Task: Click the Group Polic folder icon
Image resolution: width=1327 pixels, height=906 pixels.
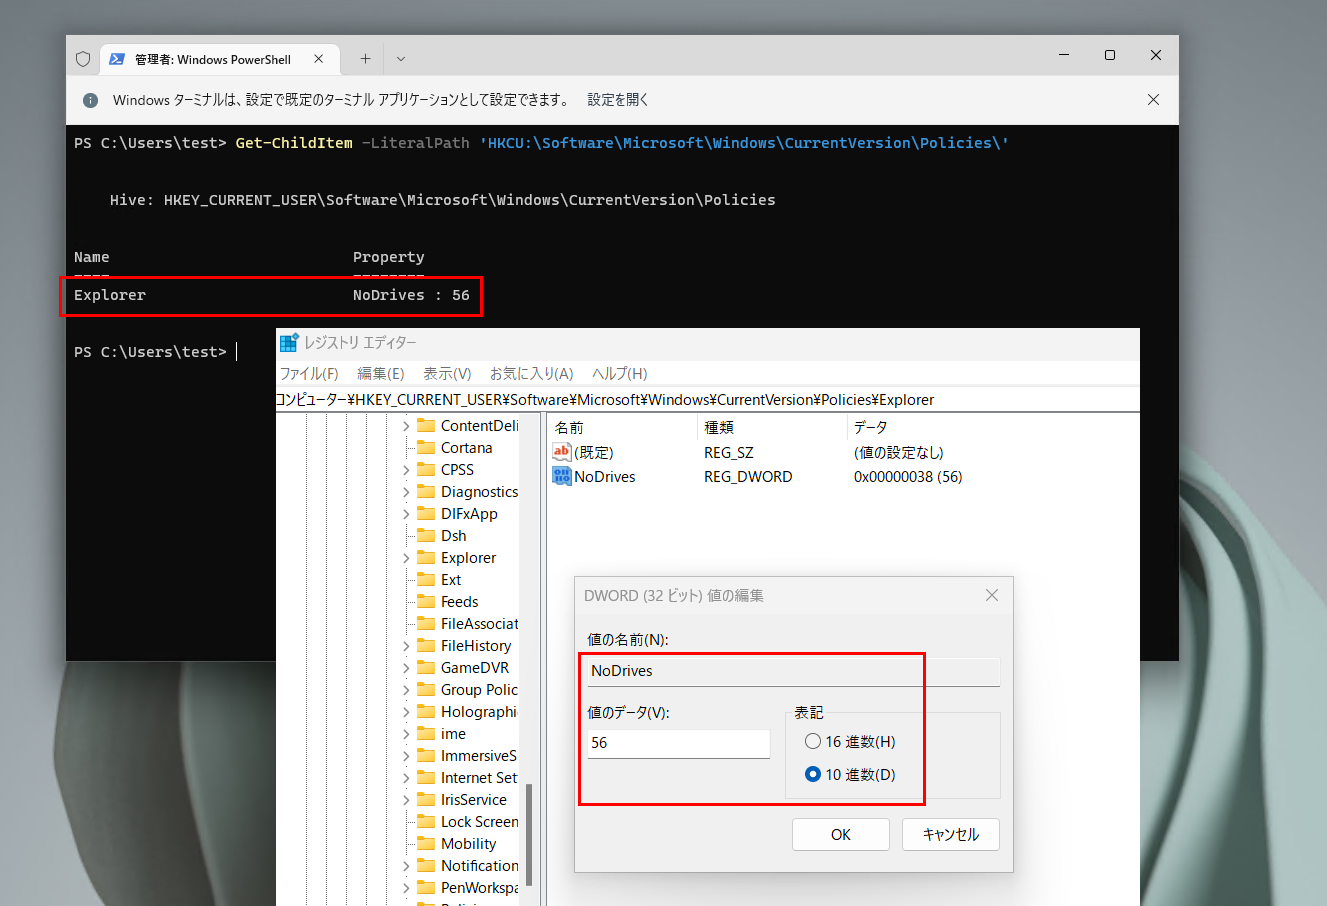Action: [426, 689]
